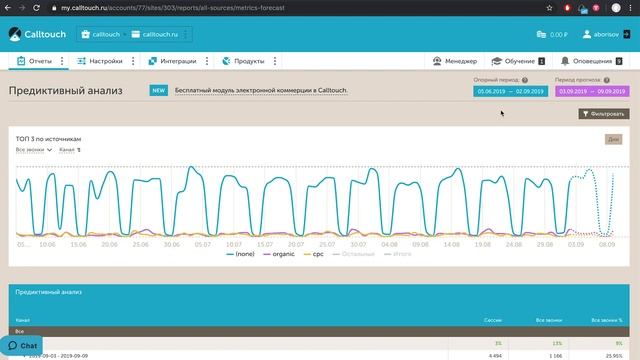
Task: Toggle the (none) series in legend
Action: click(240, 254)
